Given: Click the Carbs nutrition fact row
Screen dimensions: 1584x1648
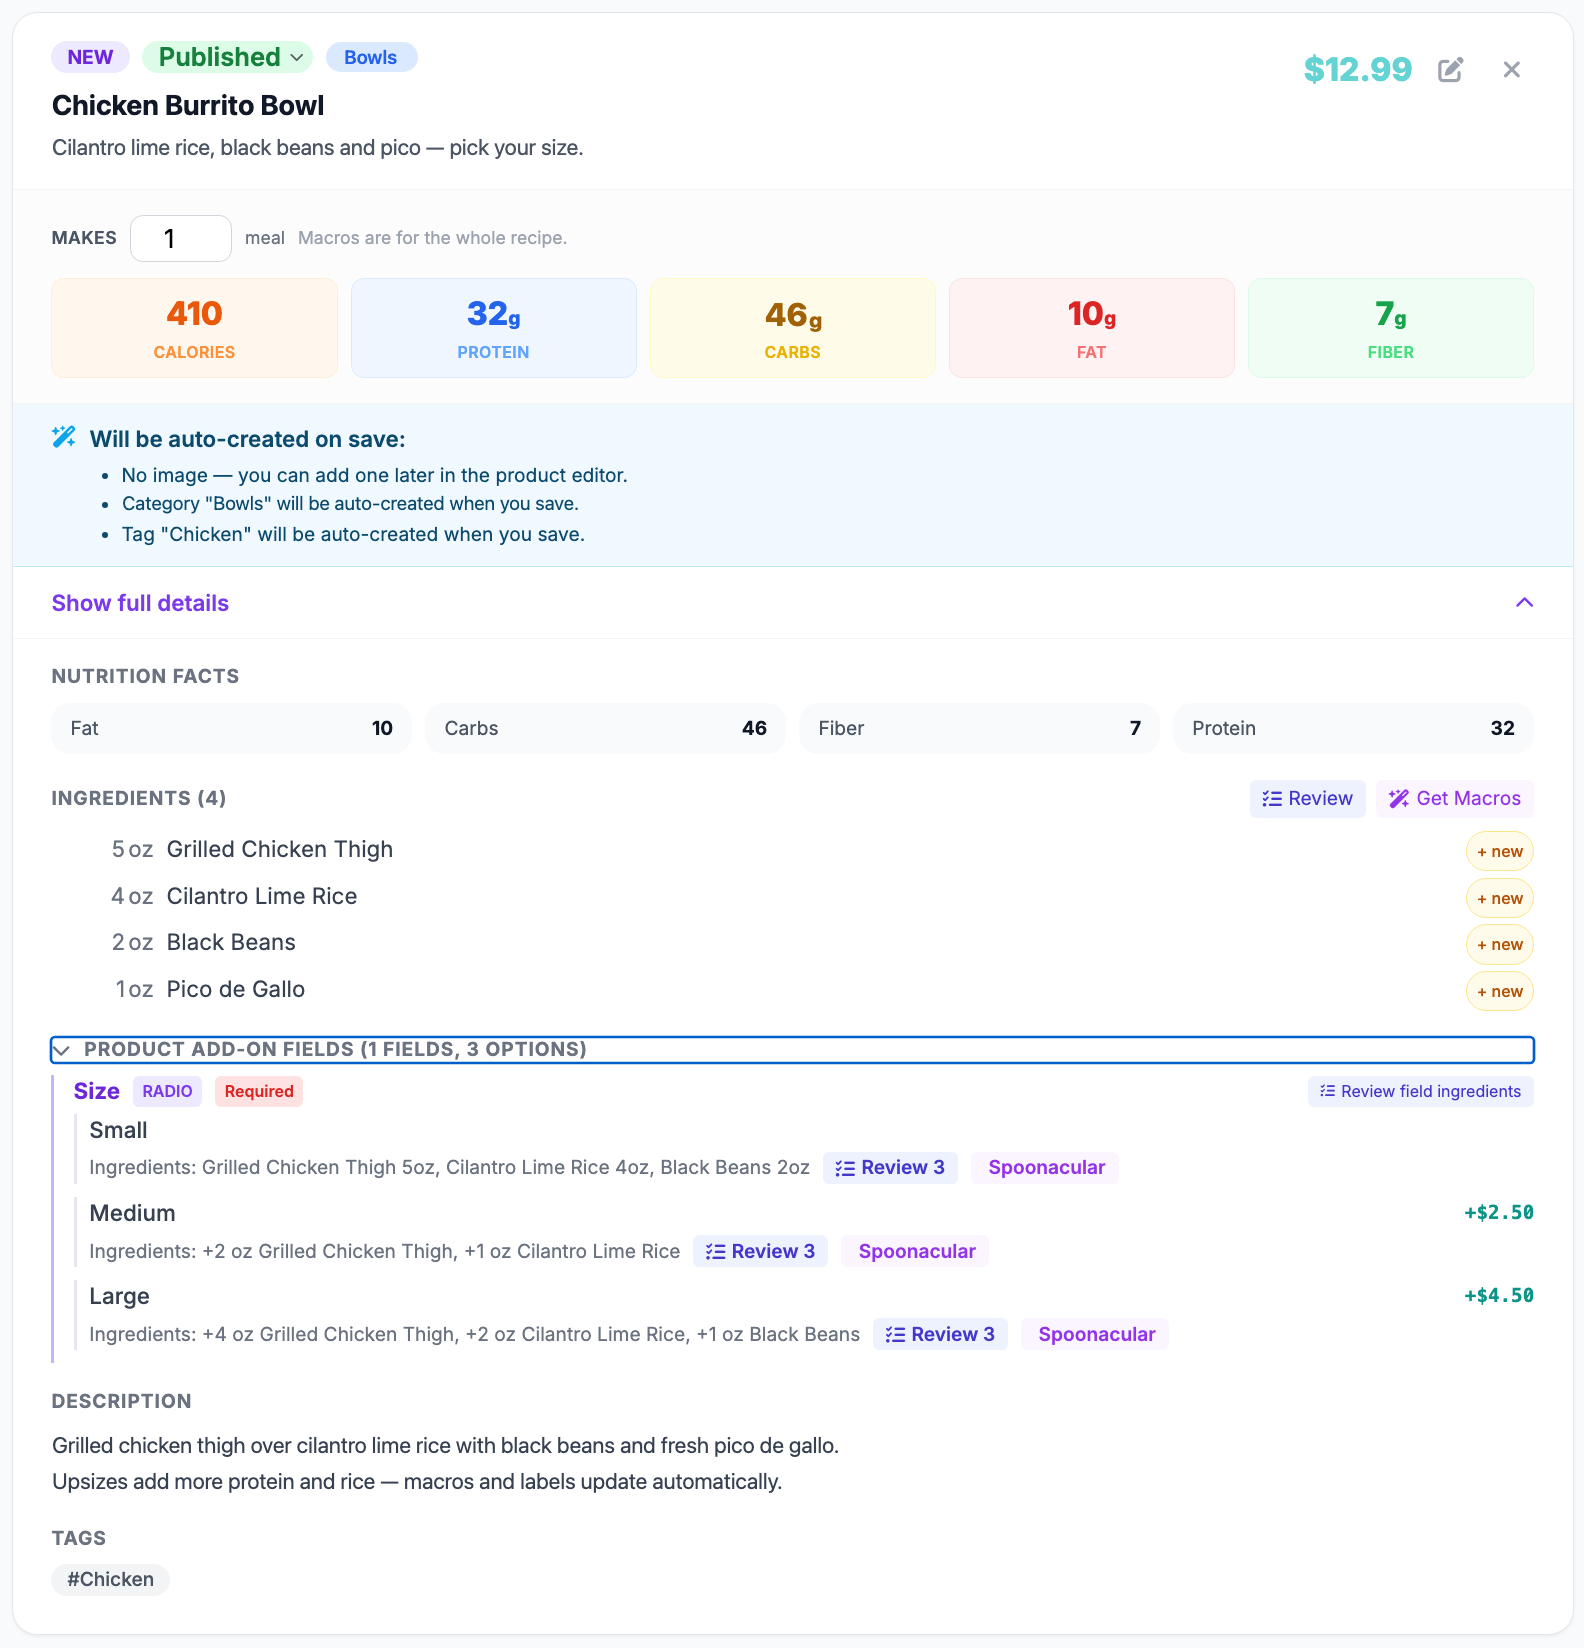Looking at the screenshot, I should click(x=605, y=728).
